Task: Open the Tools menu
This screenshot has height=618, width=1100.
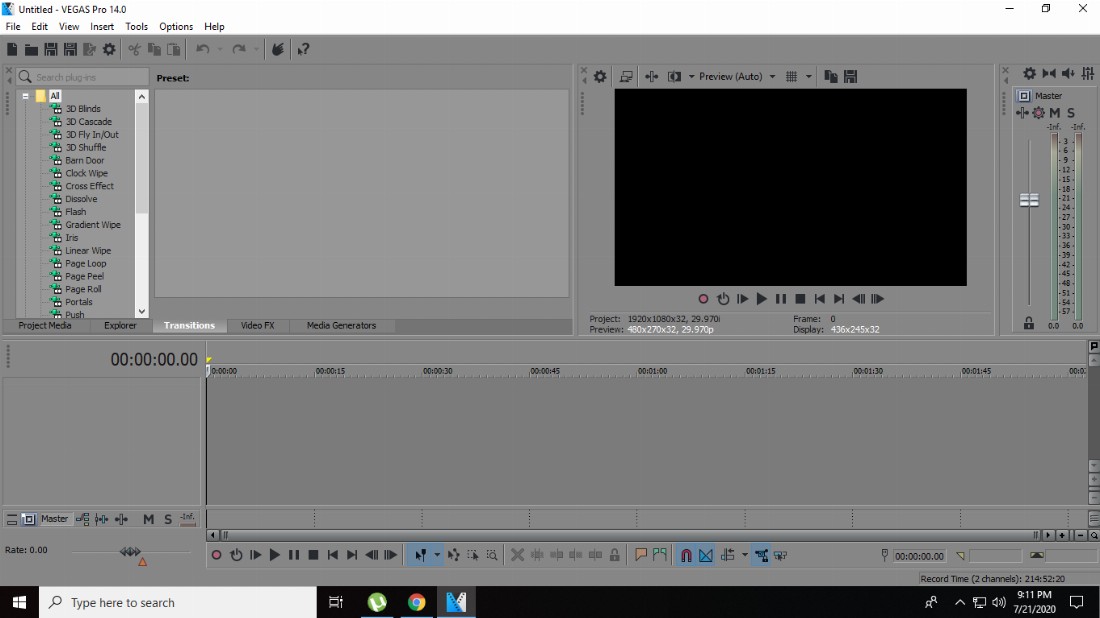Action: tap(136, 27)
